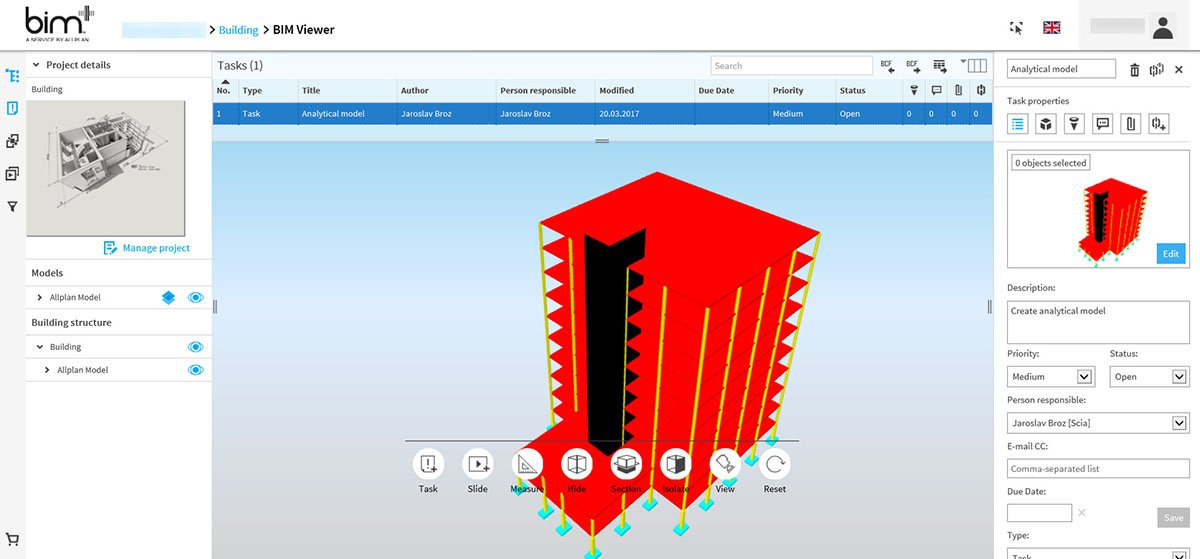The width and height of the screenshot is (1200, 559).
Task: Open the Priority dropdown
Action: [1051, 377]
